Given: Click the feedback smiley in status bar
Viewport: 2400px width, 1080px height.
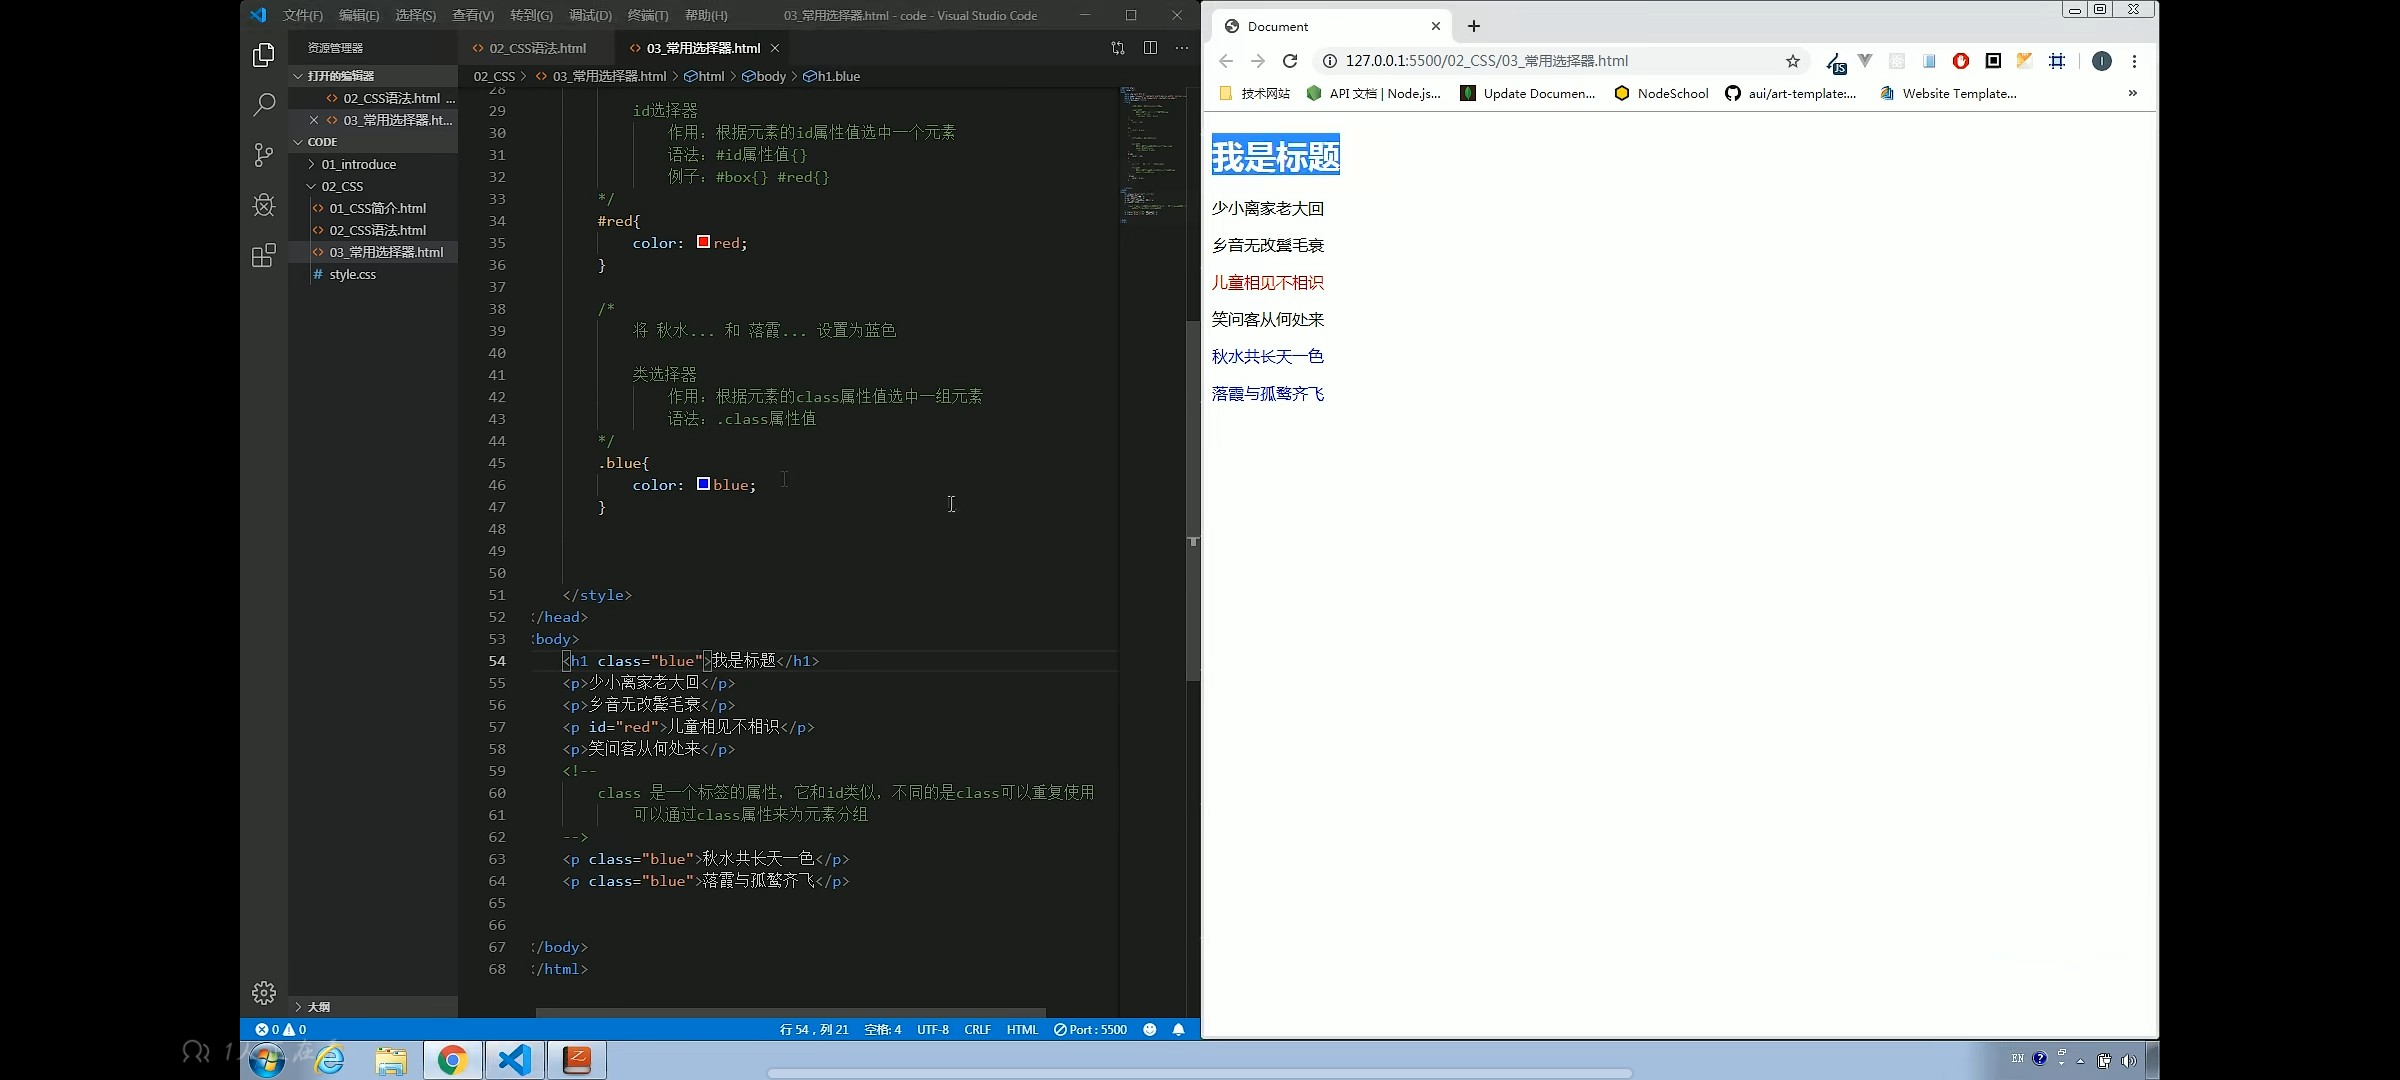Looking at the screenshot, I should [1150, 1029].
